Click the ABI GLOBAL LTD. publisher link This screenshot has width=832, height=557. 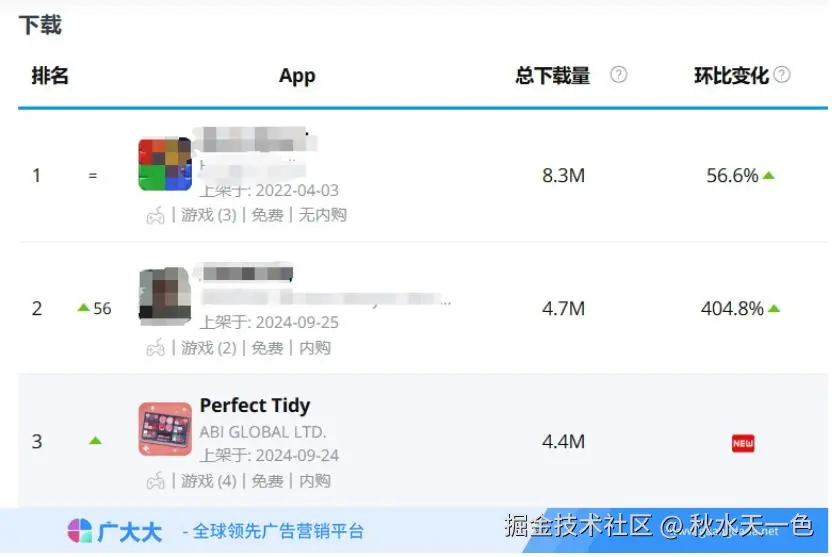pyautogui.click(x=263, y=432)
